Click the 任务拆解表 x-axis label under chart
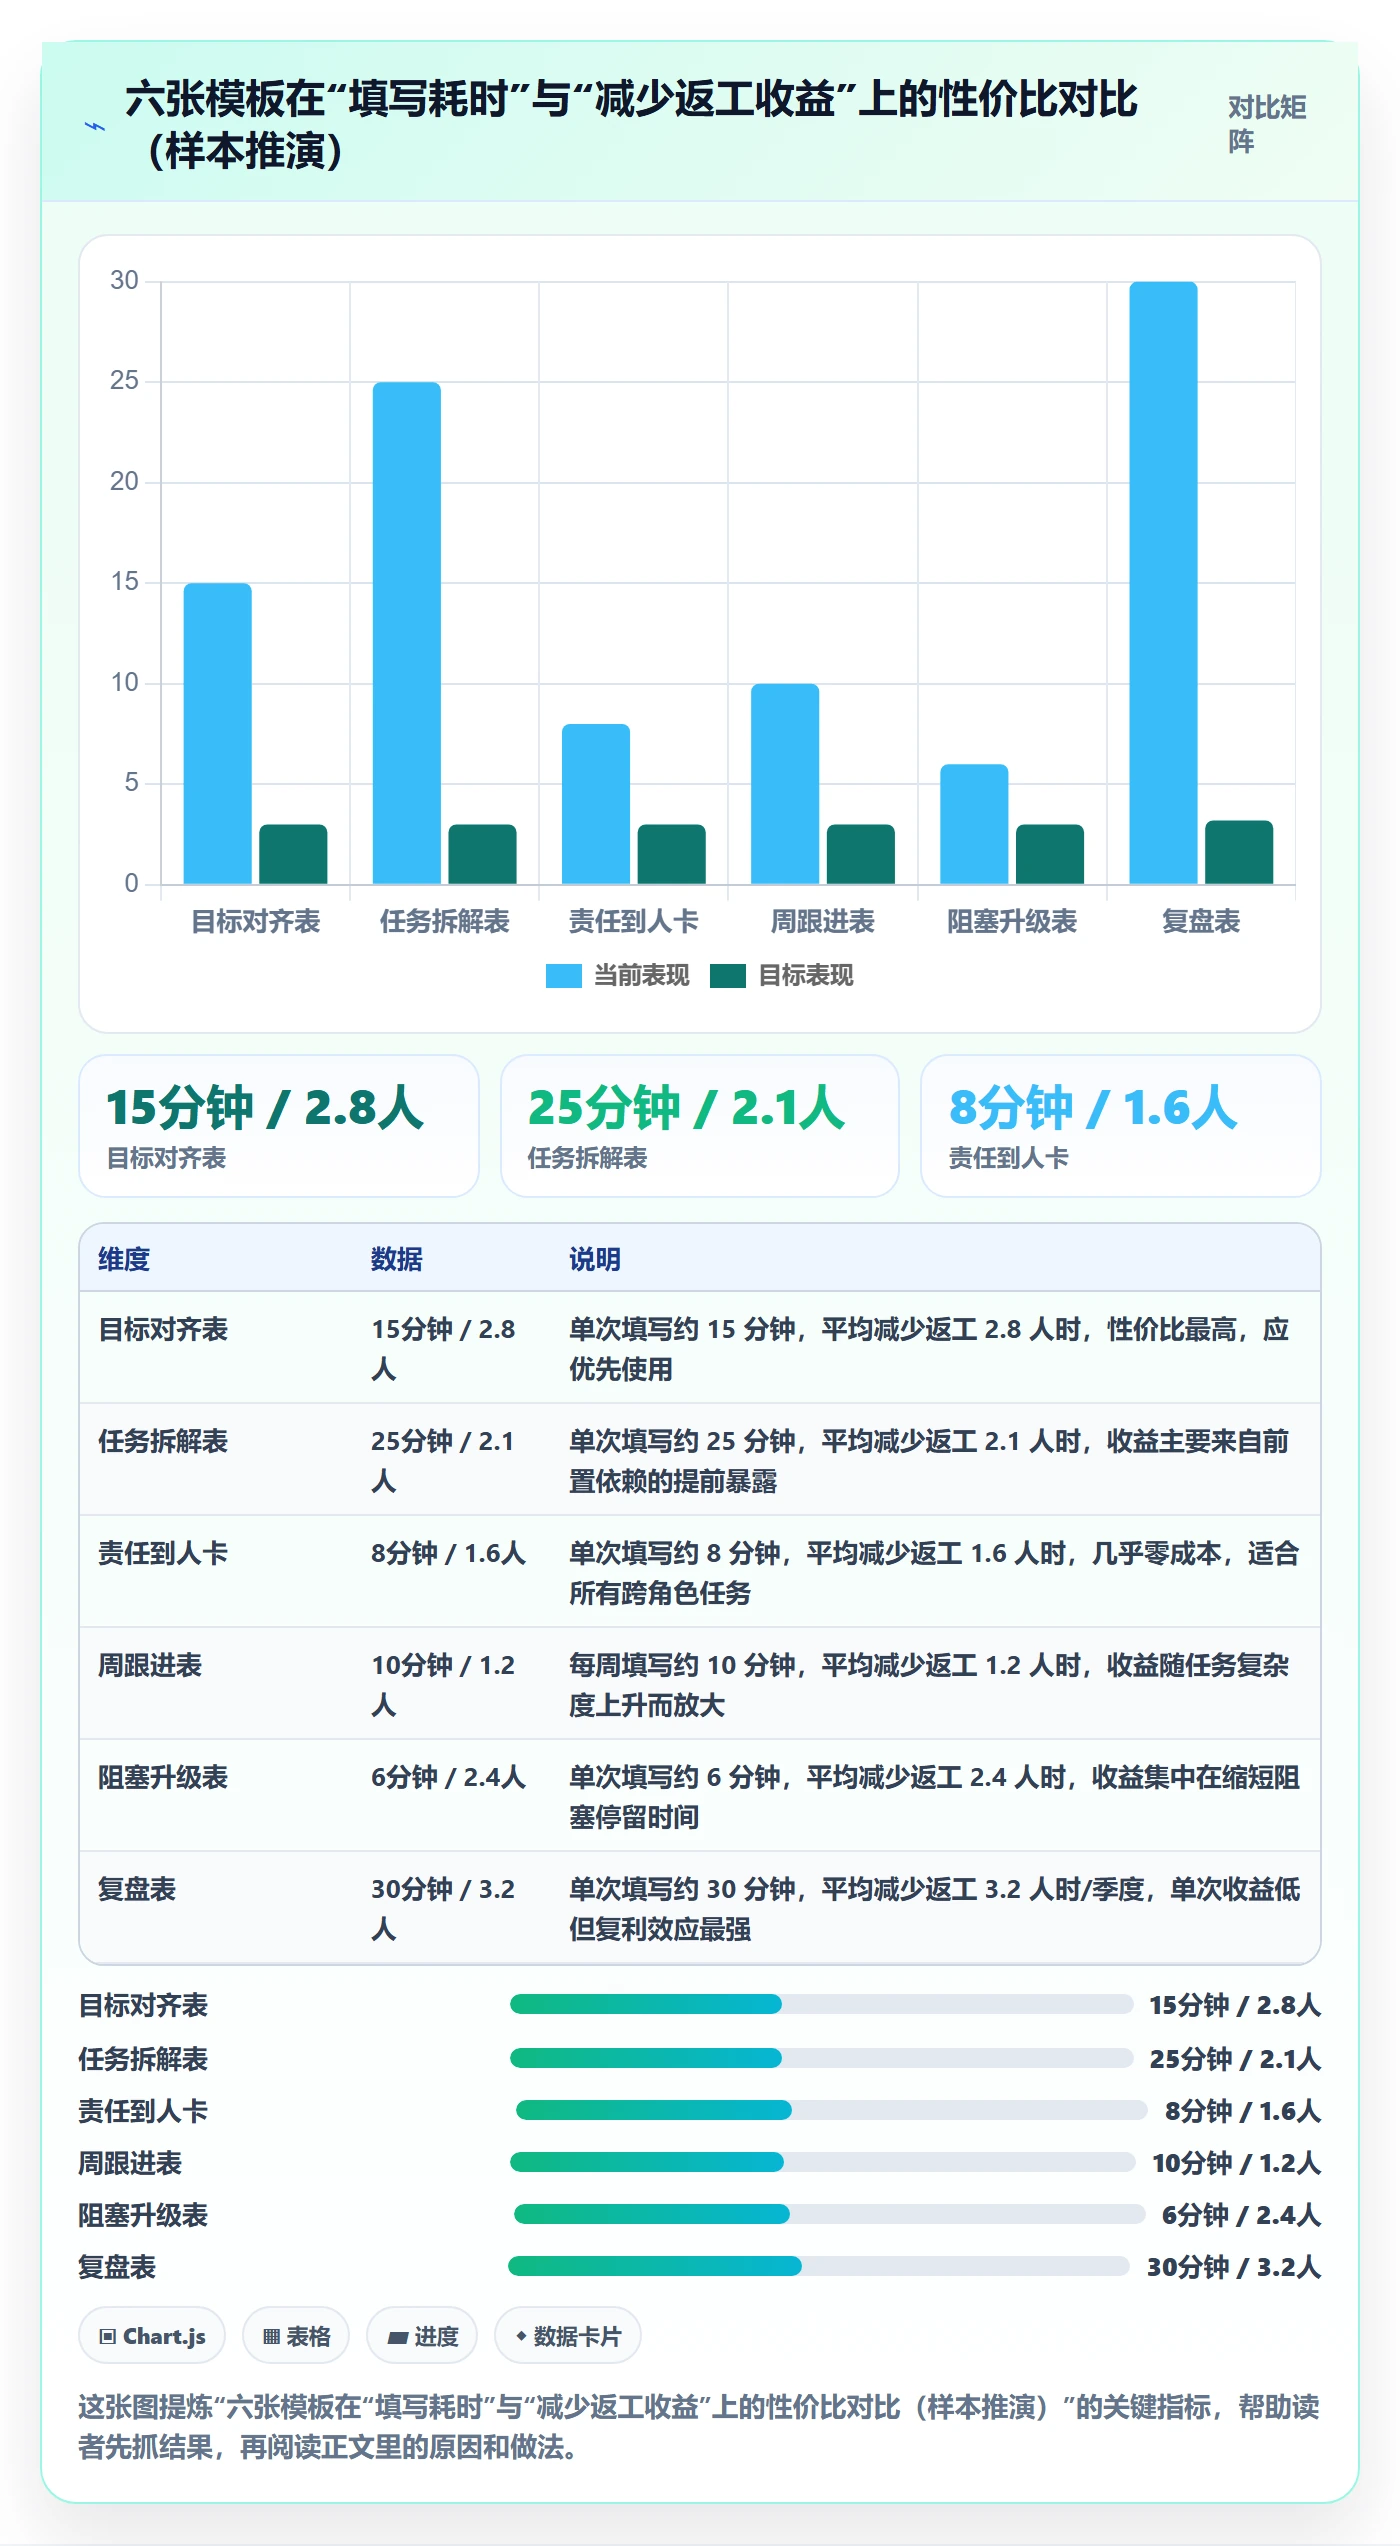This screenshot has height=2546, width=1400. (x=445, y=921)
